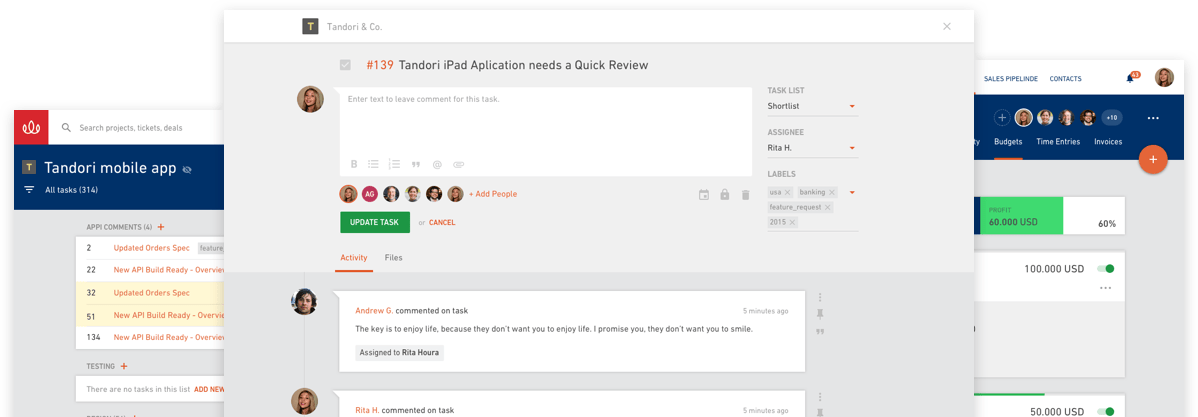This screenshot has height=417, width=1198.
Task: Remove the banking label
Action: click(x=832, y=192)
